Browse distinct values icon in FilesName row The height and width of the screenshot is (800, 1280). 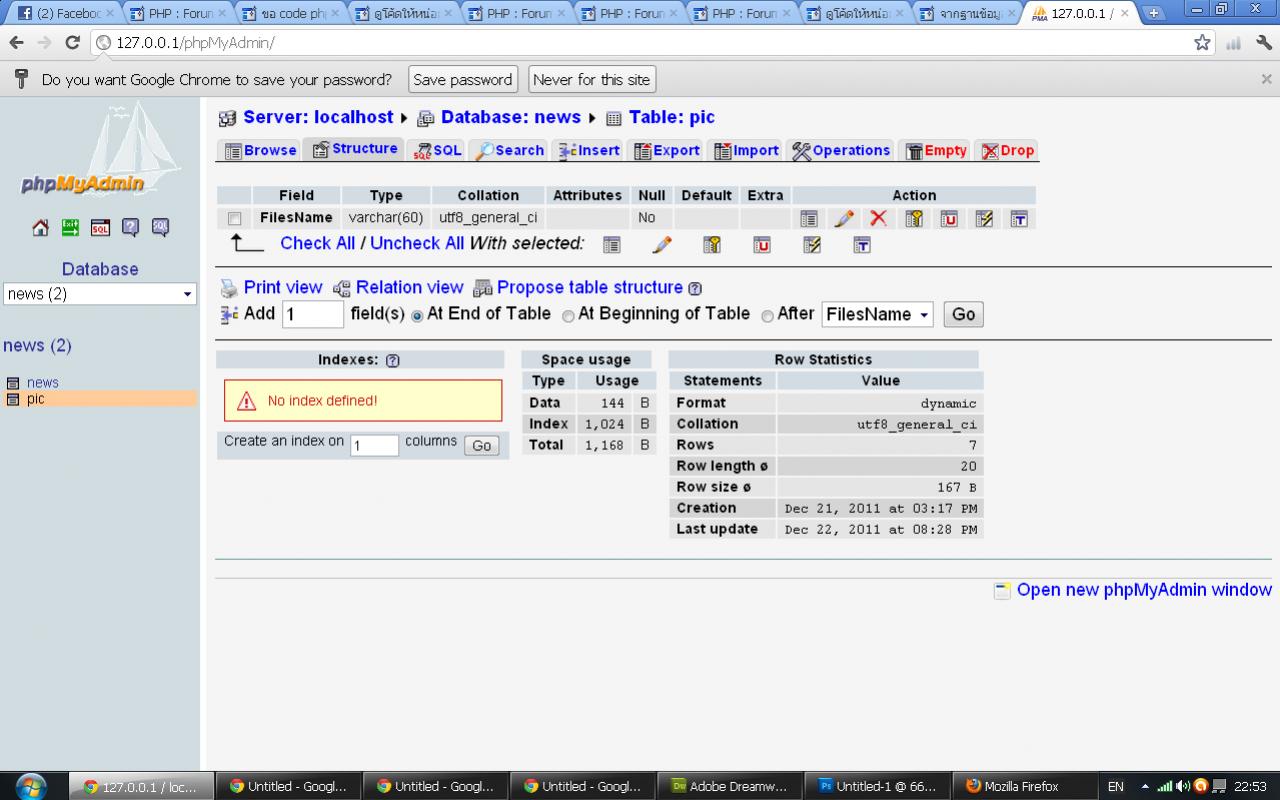809,218
